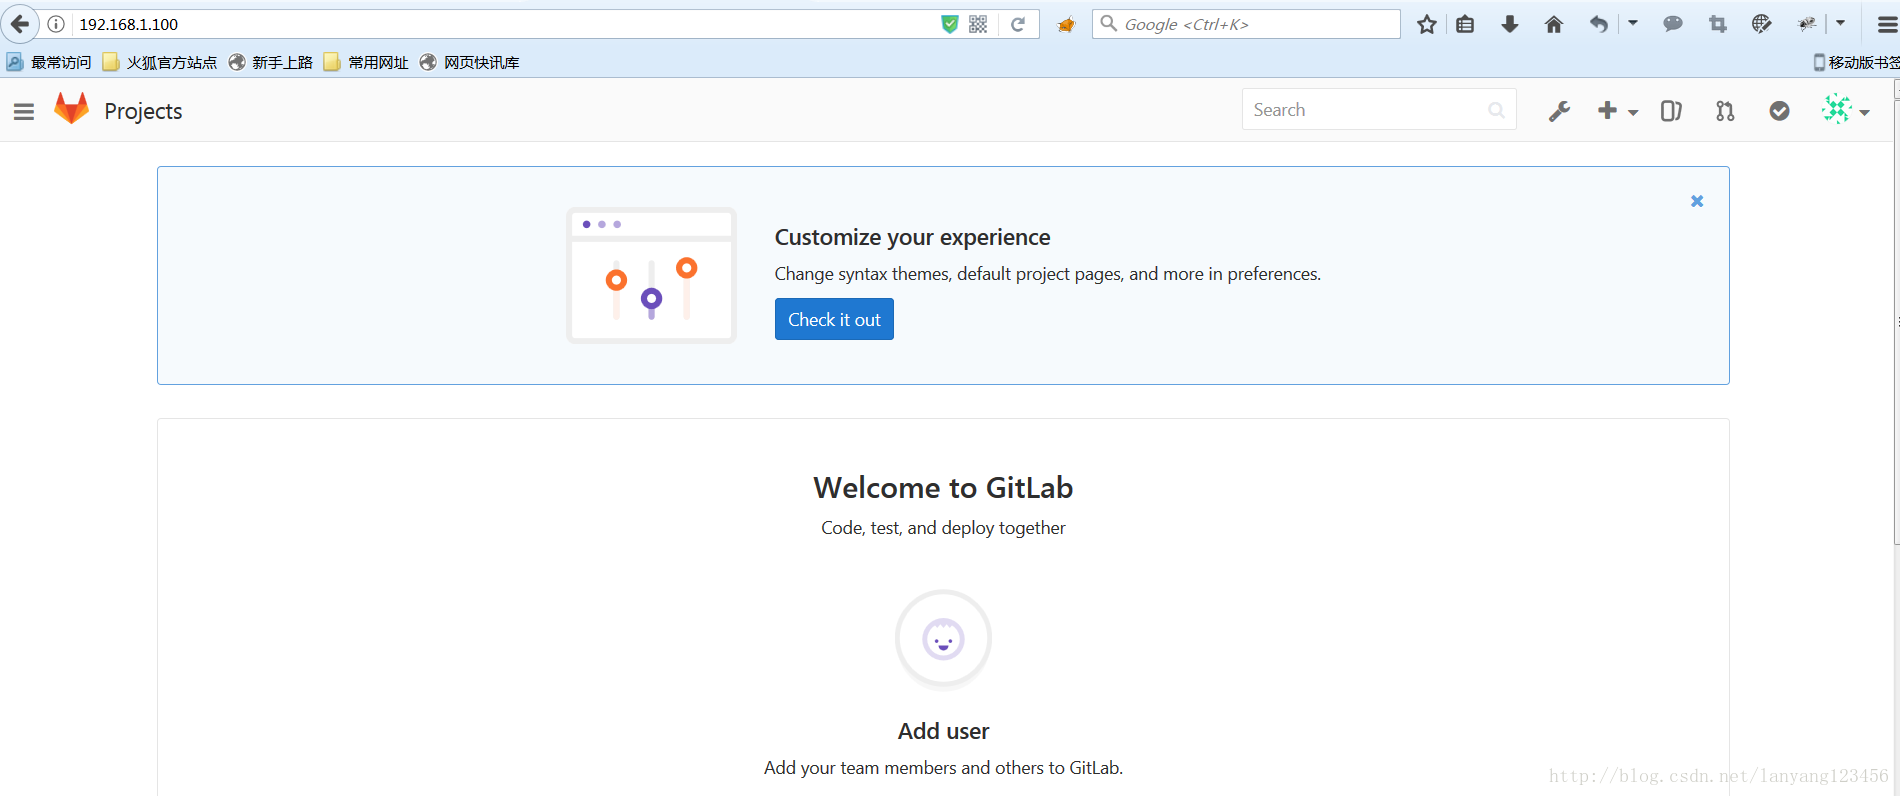
Task: Open the 火狐官方站点 bookmark folder
Action: click(160, 62)
